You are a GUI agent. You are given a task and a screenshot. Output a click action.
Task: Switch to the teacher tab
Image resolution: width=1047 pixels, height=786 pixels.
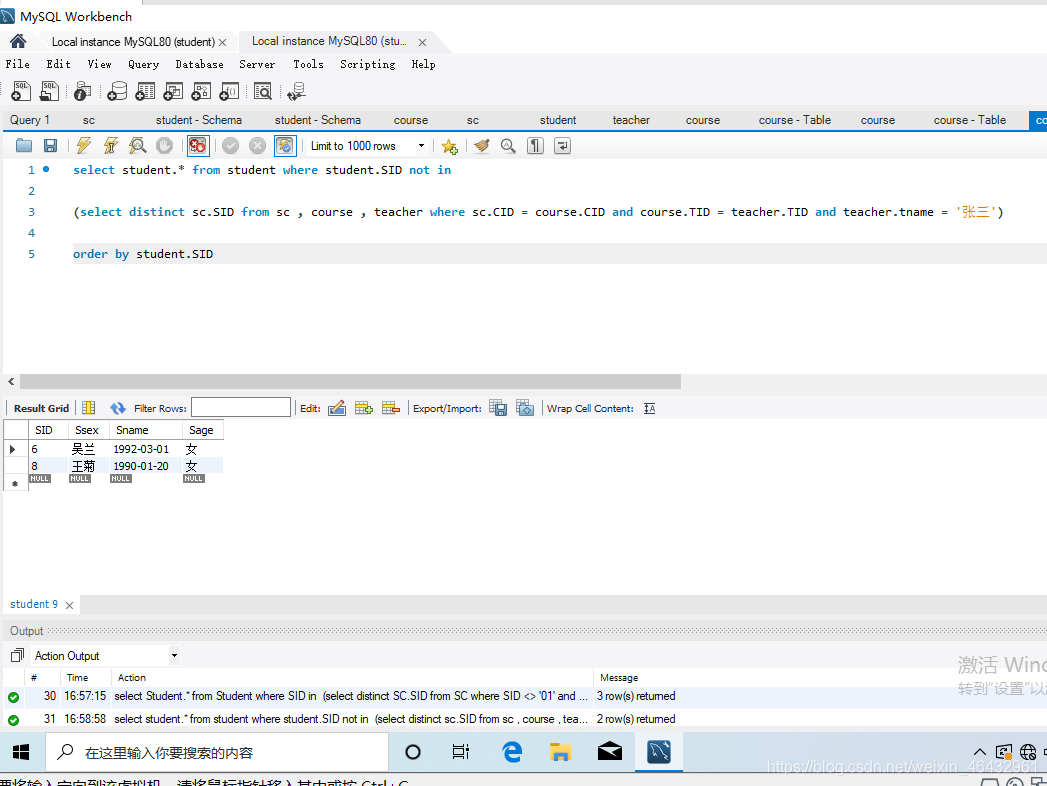click(x=631, y=120)
